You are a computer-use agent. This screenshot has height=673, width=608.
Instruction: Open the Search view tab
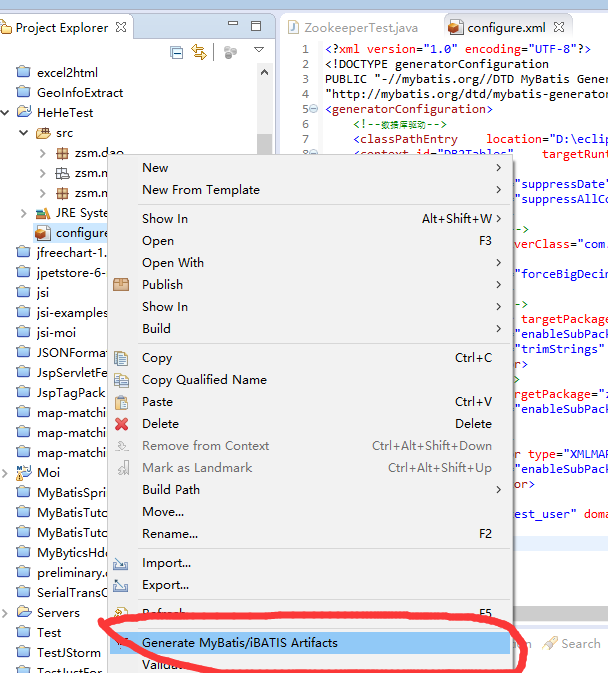(x=572, y=643)
